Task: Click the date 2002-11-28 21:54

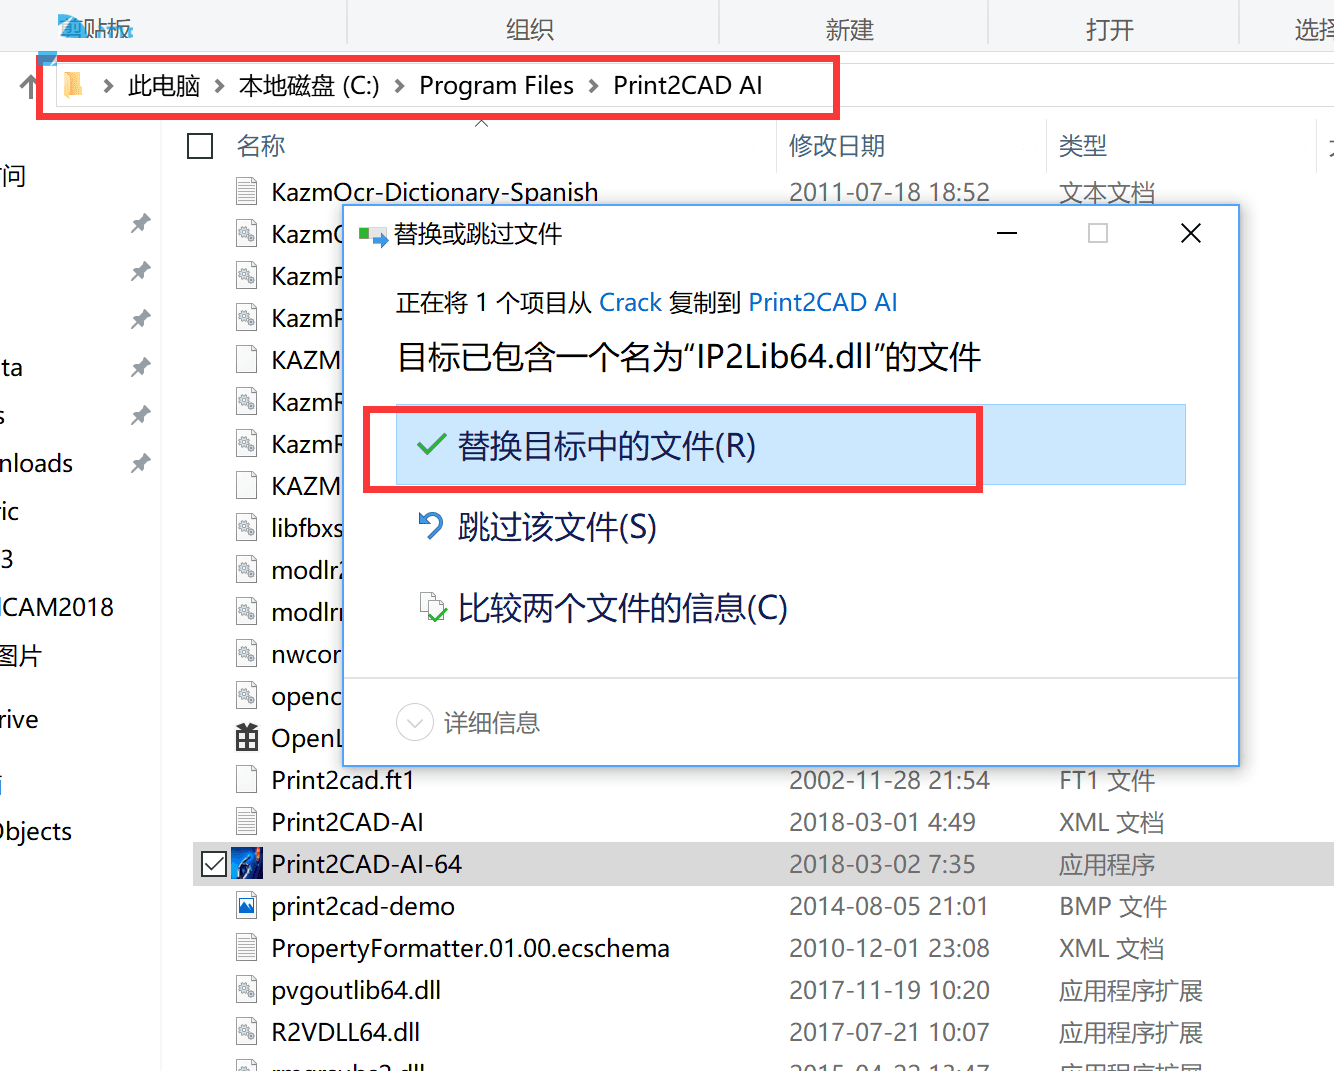Action: [x=889, y=780]
